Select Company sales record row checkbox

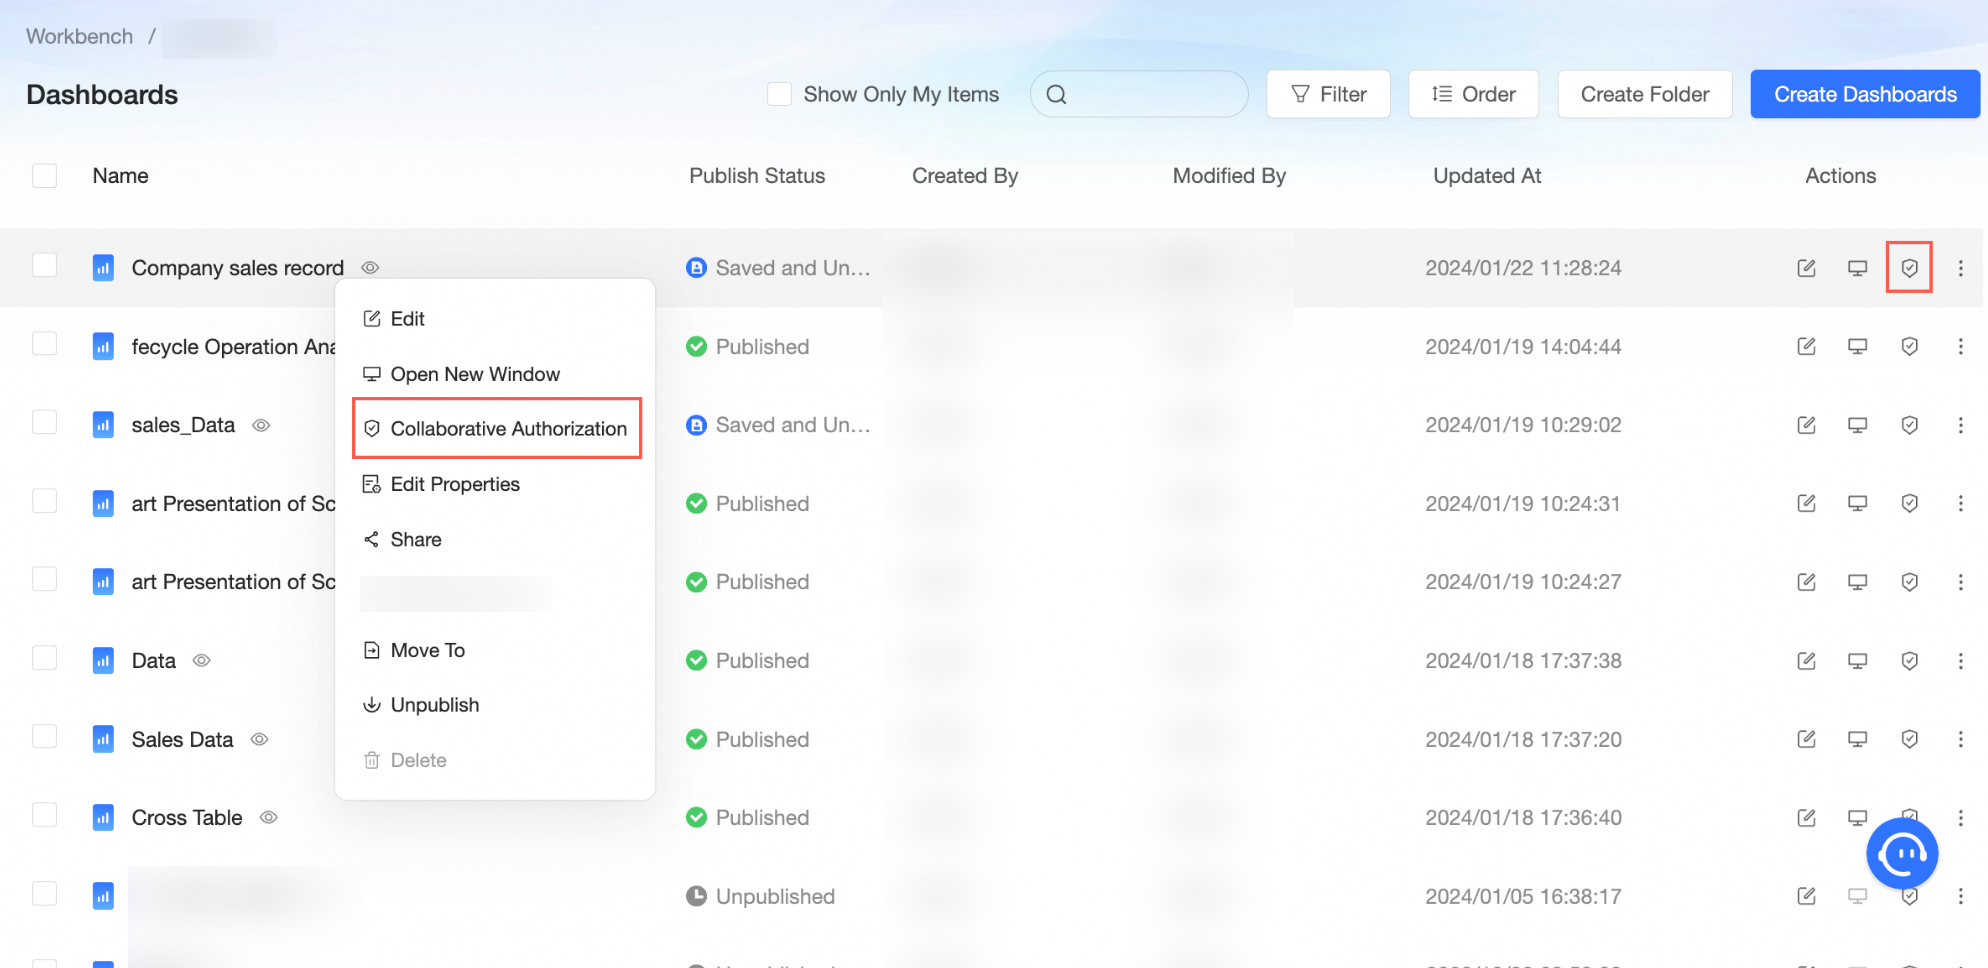(44, 265)
